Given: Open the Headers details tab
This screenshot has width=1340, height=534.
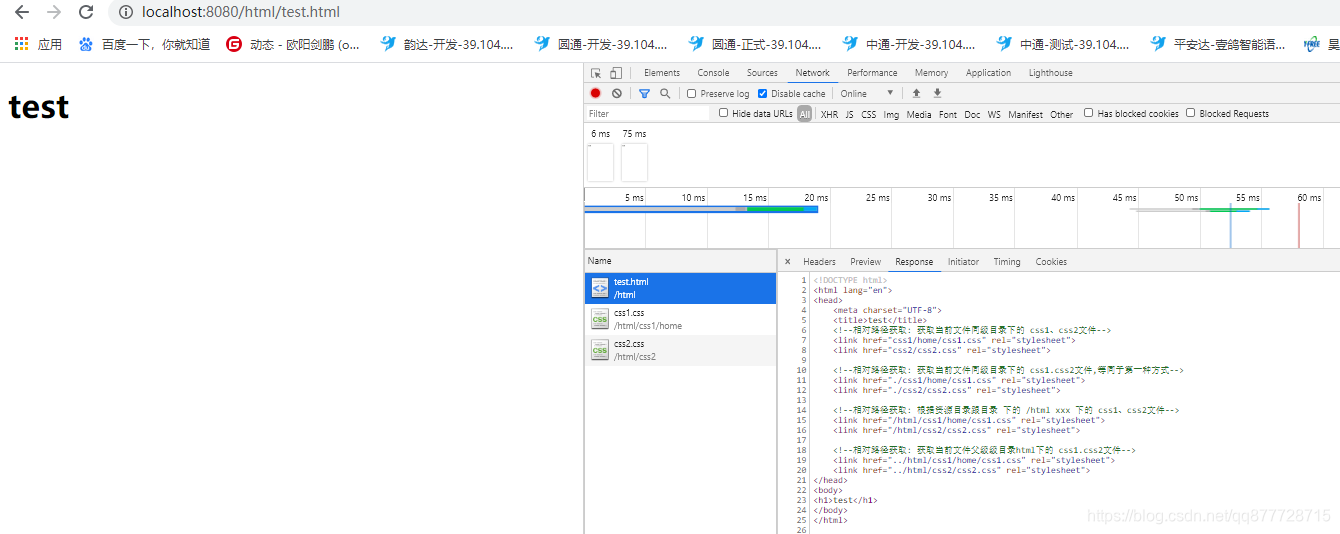Looking at the screenshot, I should pos(819,262).
